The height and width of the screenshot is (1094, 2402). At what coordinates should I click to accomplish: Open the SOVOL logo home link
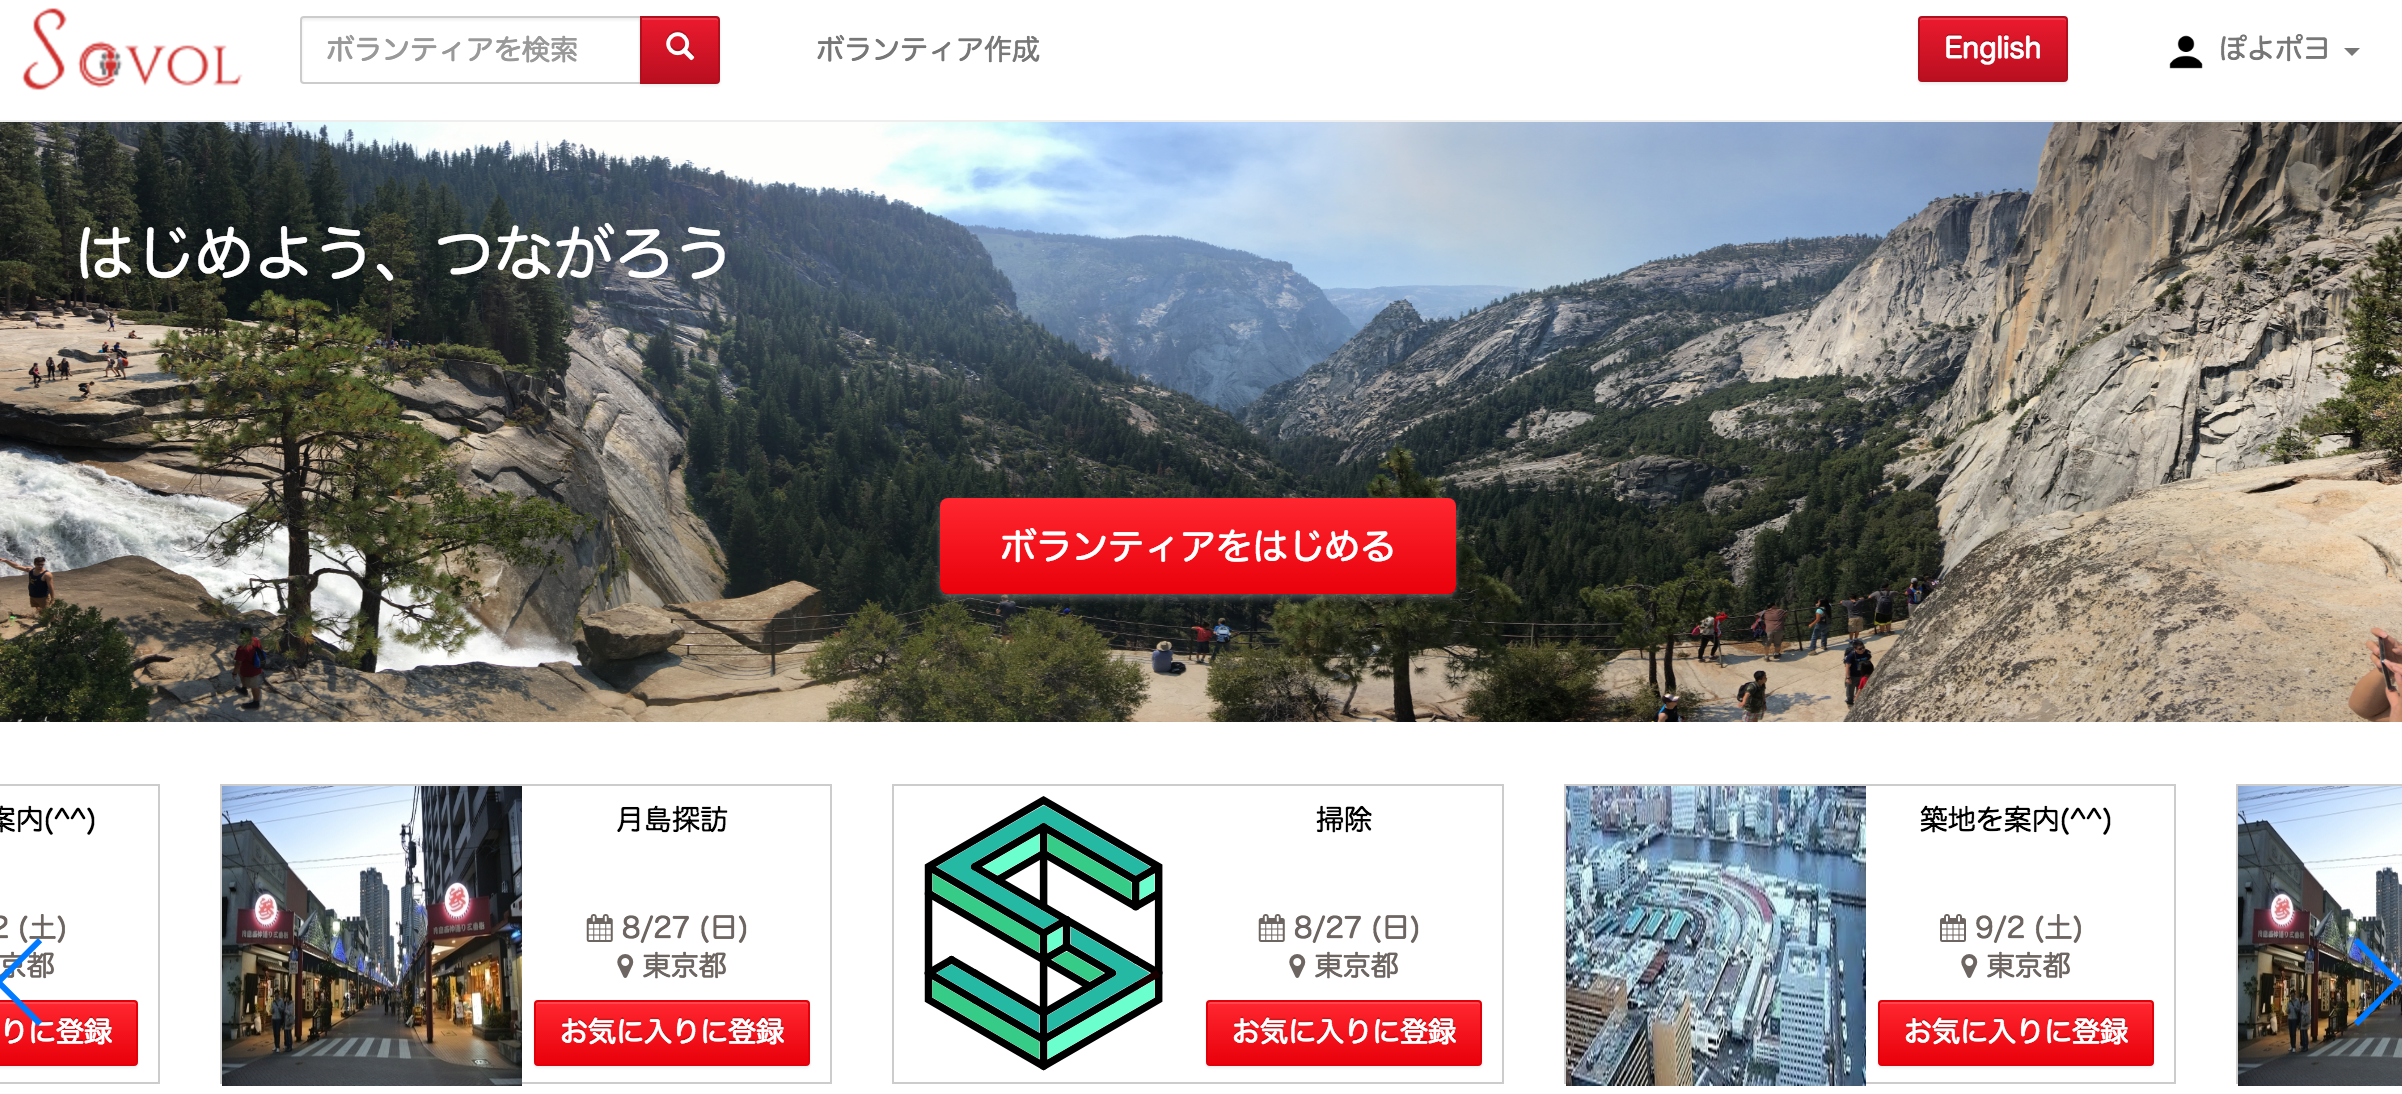click(132, 50)
